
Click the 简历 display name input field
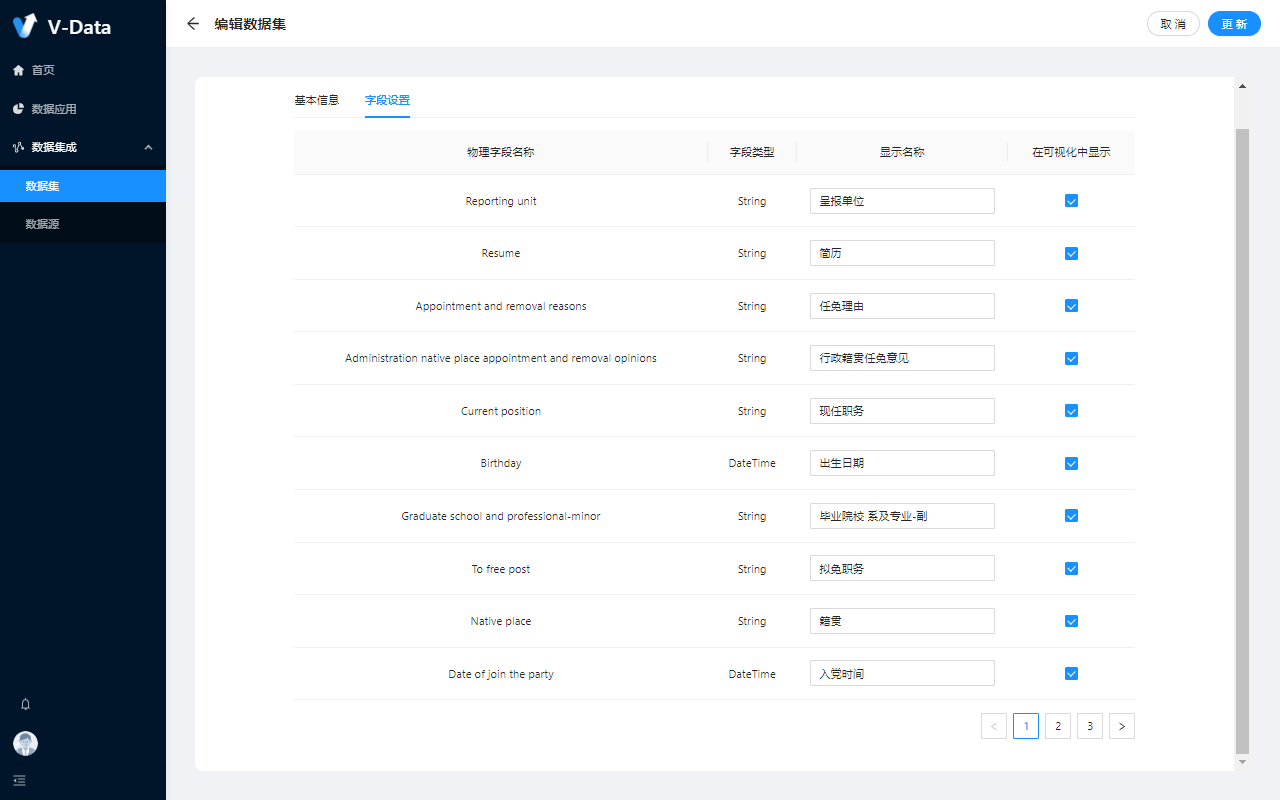point(902,253)
